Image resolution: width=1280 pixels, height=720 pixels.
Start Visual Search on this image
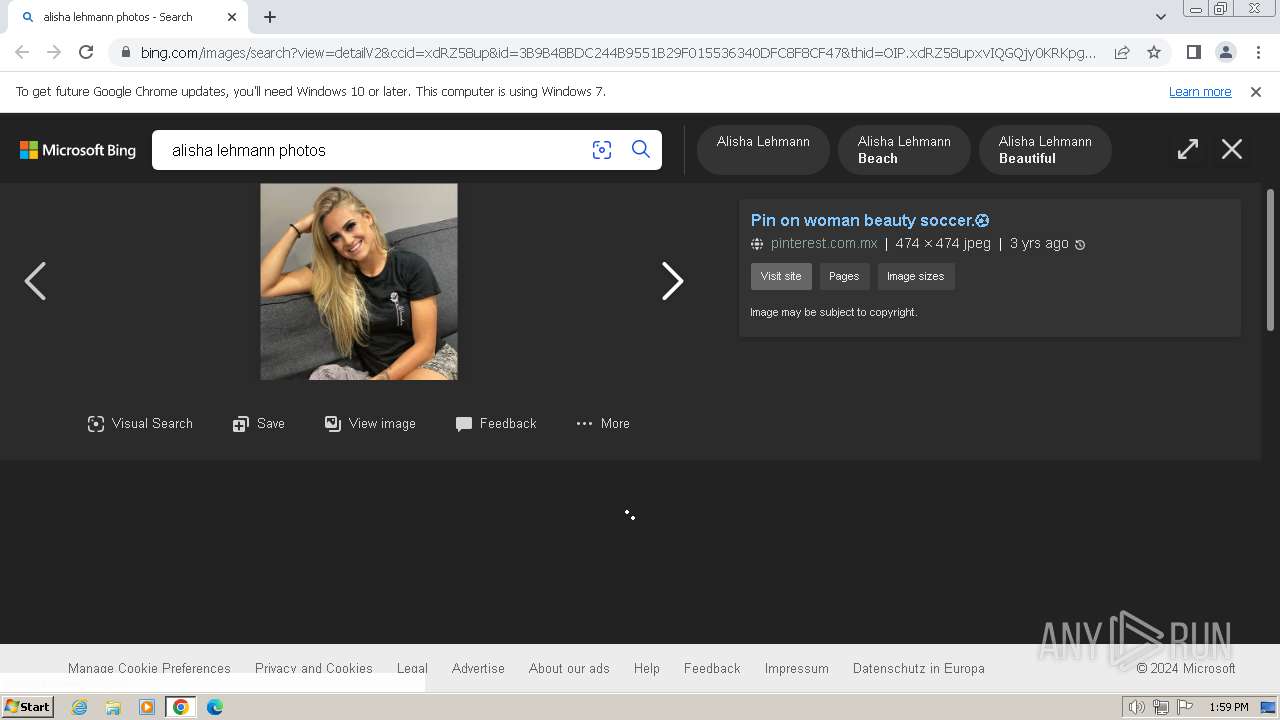140,424
